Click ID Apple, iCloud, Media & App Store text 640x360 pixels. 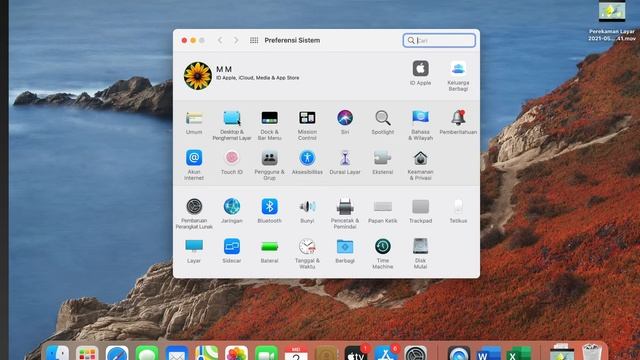(258, 78)
